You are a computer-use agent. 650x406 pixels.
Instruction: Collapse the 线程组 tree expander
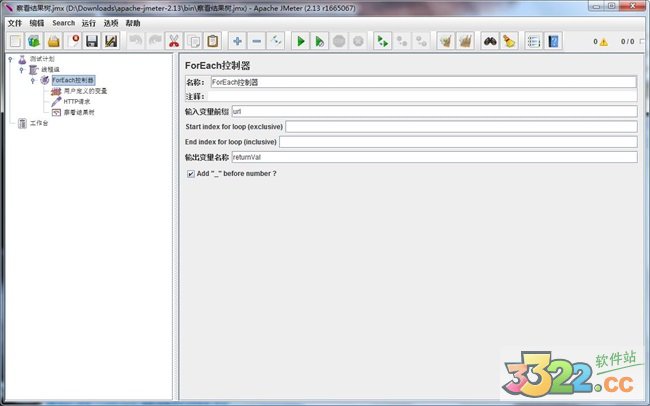22,70
